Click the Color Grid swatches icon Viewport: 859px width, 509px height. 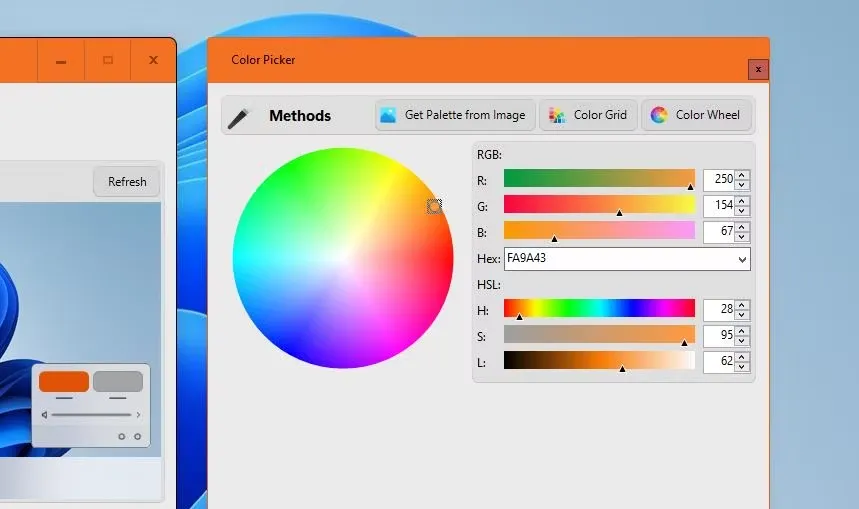coord(557,115)
